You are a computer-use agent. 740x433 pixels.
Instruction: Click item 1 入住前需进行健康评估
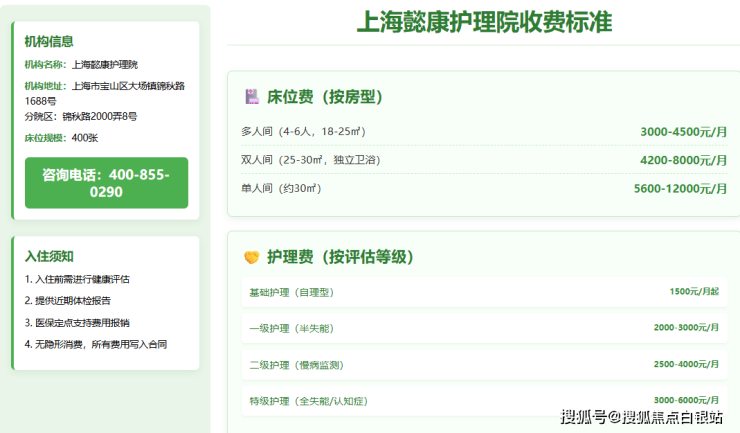tap(77, 279)
